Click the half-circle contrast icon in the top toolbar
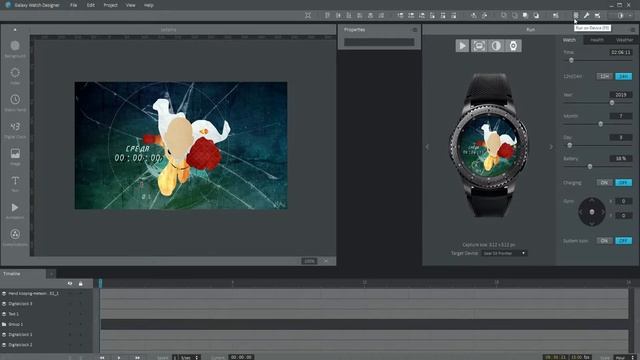This screenshot has width=640, height=360. (x=620, y=16)
